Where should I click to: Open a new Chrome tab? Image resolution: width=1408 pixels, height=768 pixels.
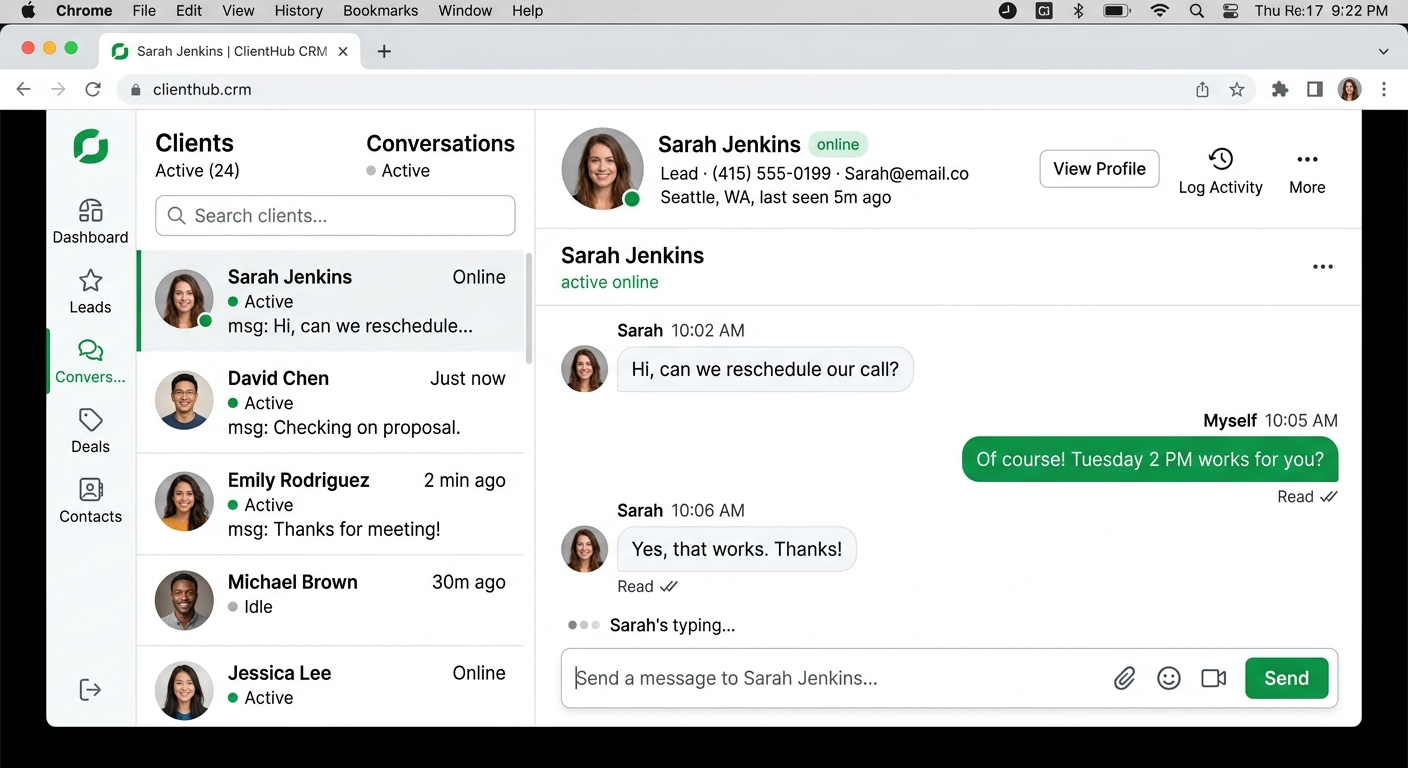pos(384,51)
